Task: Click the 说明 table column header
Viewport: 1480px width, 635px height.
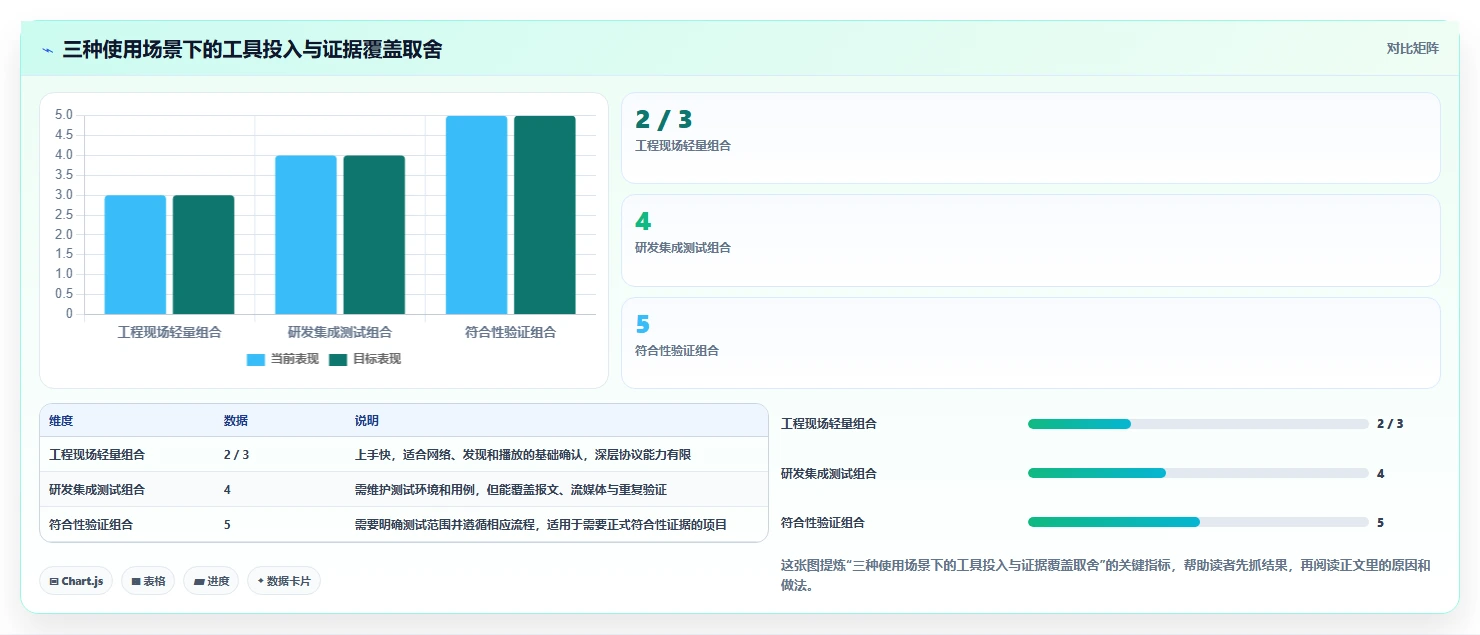Action: tap(367, 421)
